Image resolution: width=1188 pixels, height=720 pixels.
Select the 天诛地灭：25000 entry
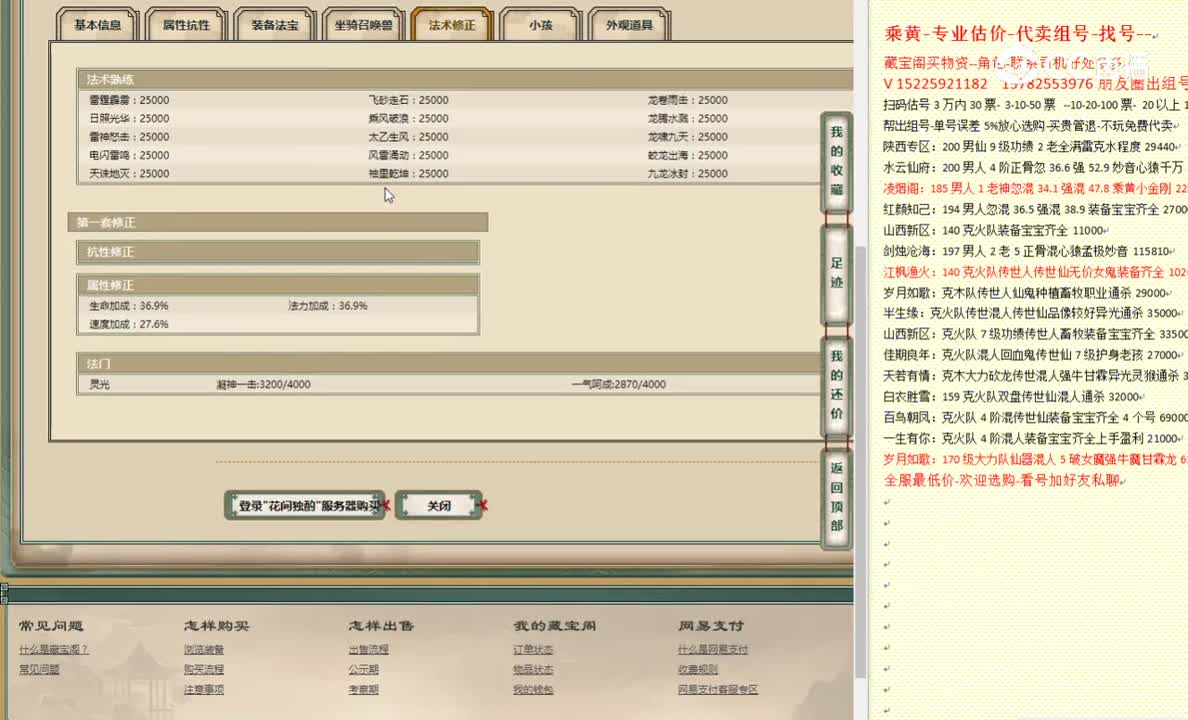(x=130, y=174)
